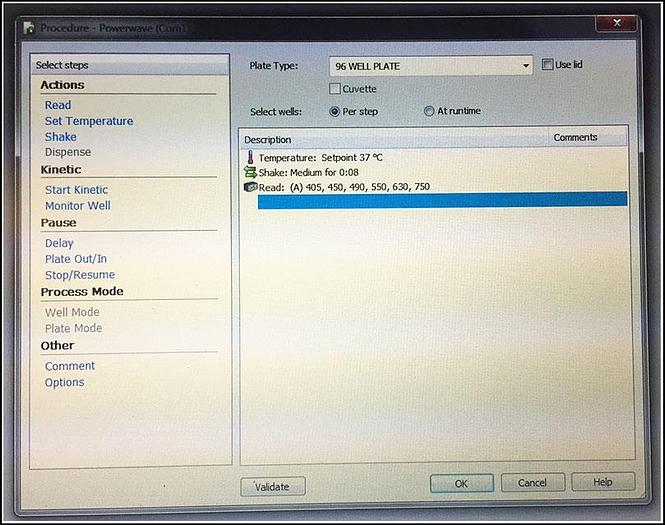
Task: Enable the Use lid checkbox
Action: [548, 64]
